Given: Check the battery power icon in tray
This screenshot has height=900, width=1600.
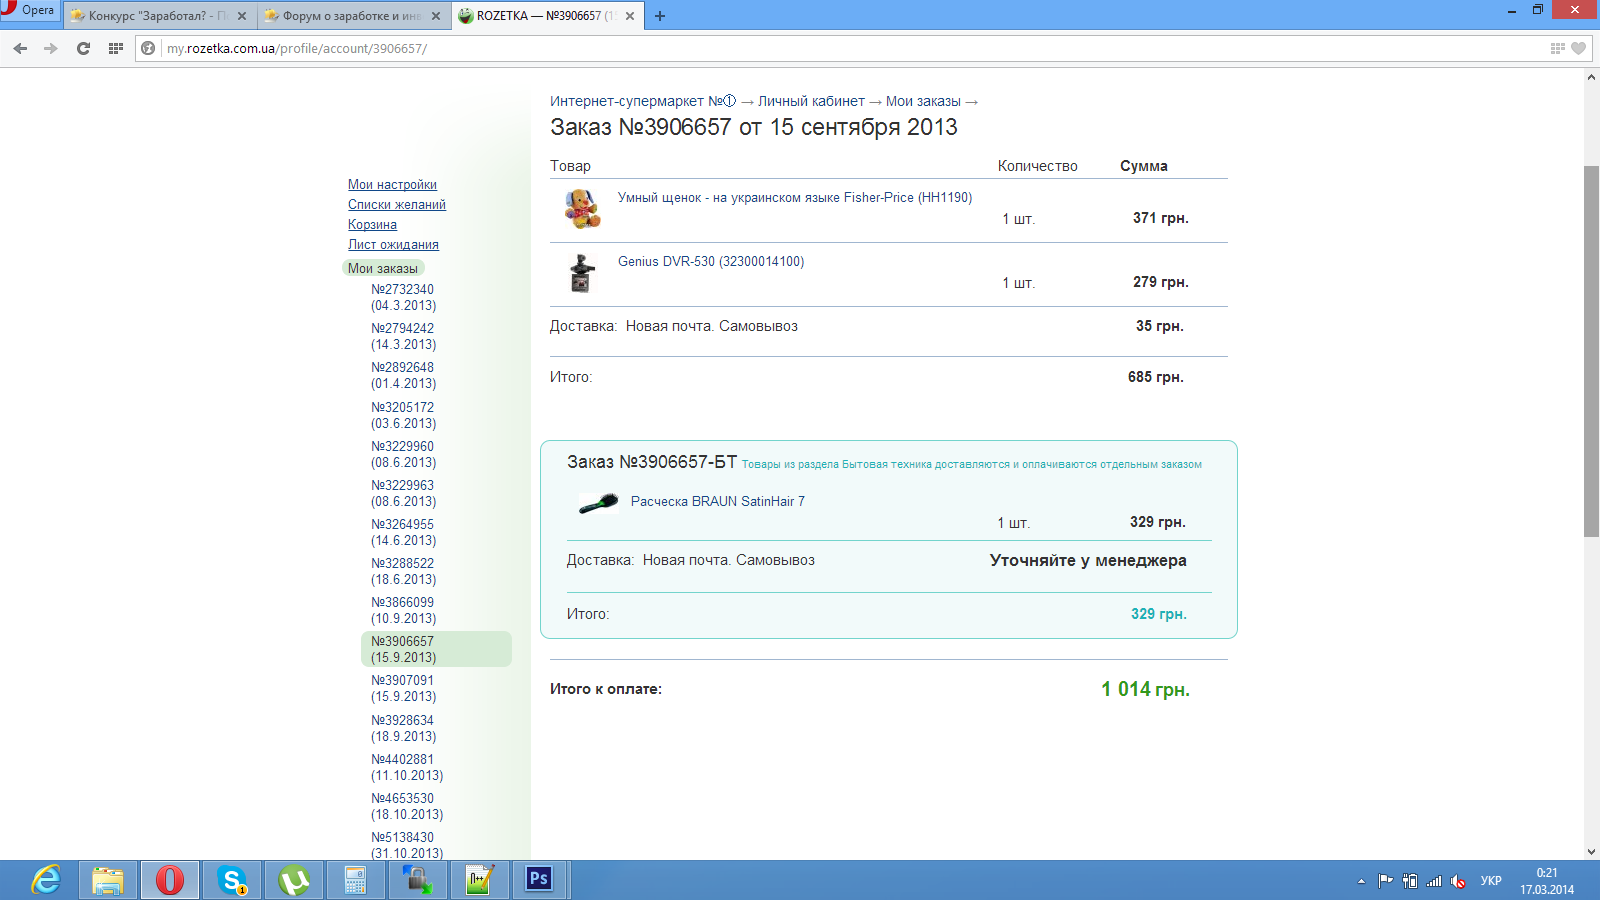Looking at the screenshot, I should pos(1410,881).
